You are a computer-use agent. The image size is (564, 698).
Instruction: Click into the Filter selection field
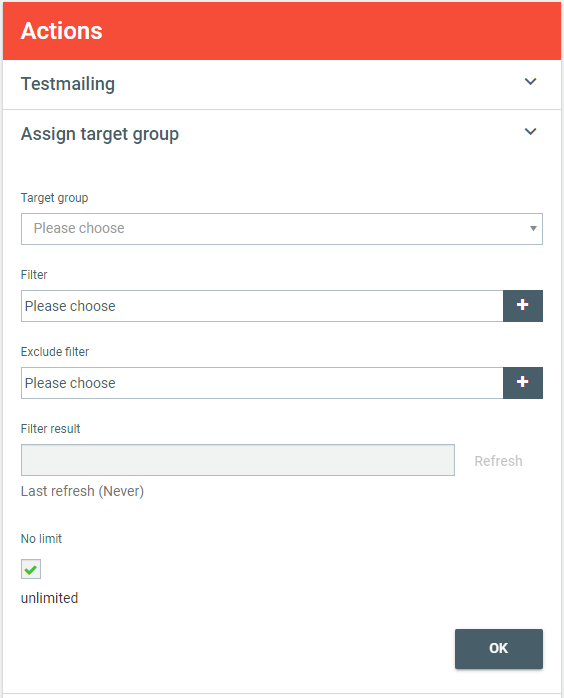262,306
